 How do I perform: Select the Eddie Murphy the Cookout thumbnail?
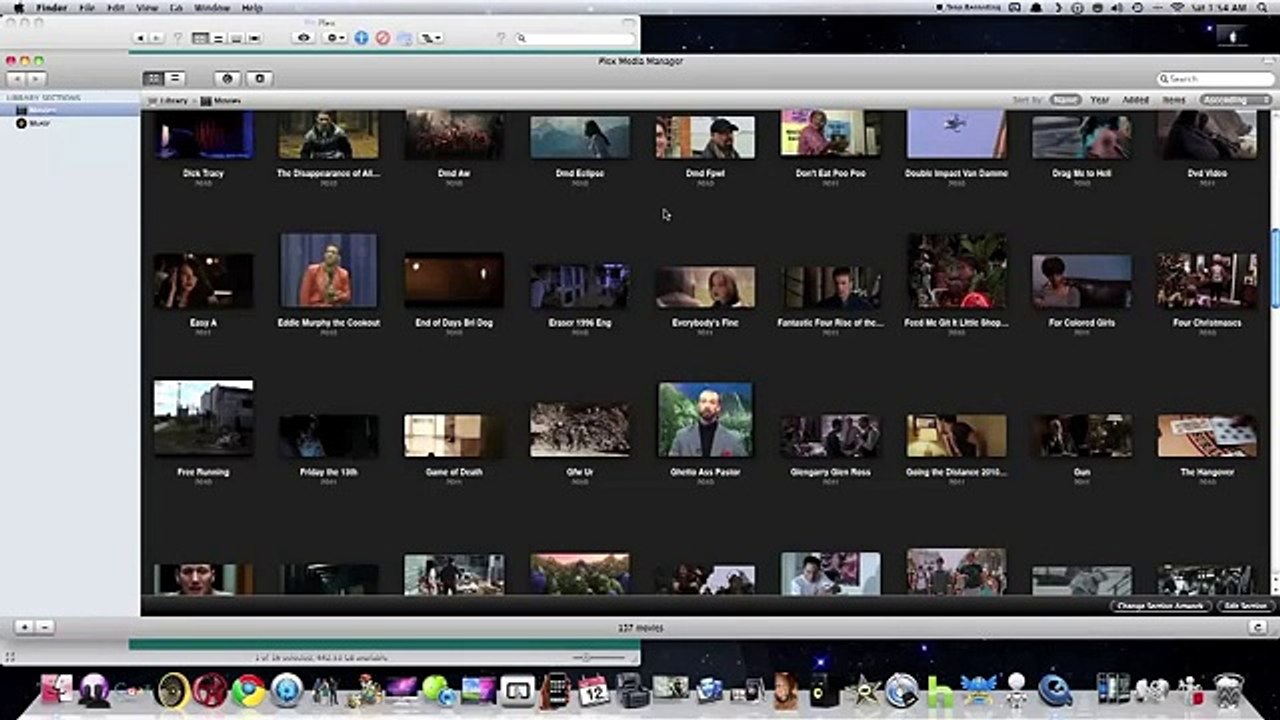pyautogui.click(x=329, y=271)
